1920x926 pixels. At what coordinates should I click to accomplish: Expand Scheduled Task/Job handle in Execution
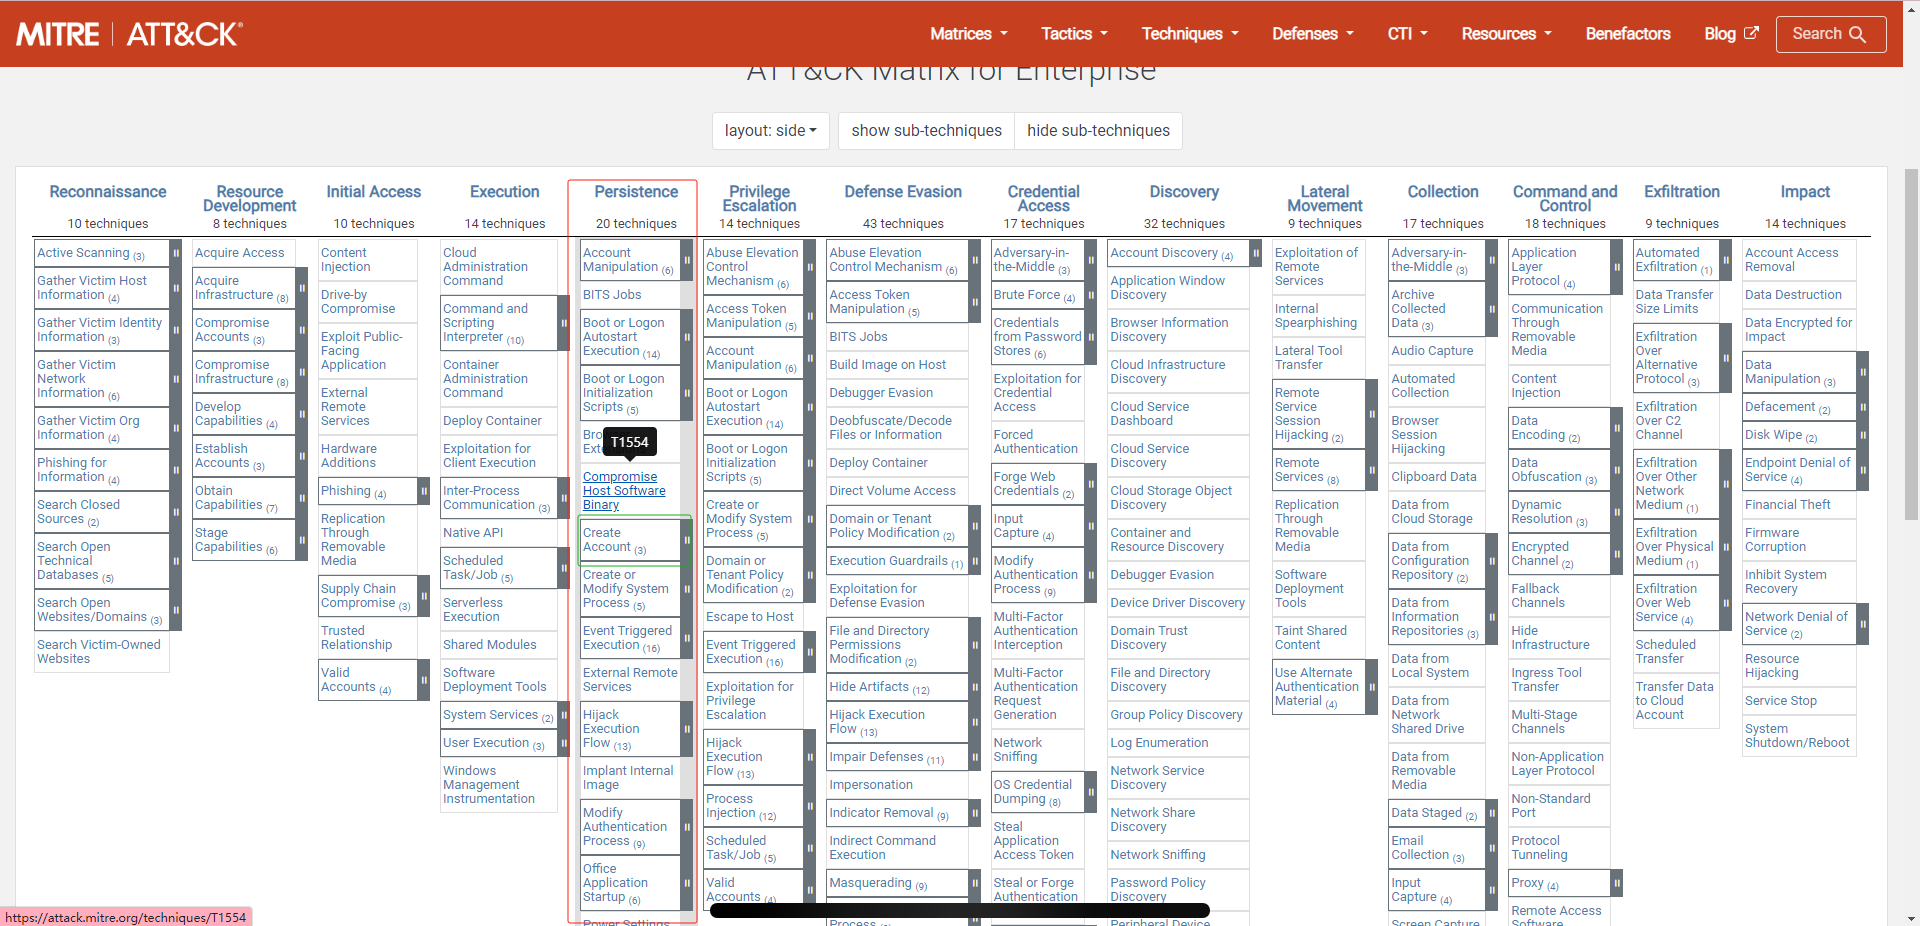[564, 568]
